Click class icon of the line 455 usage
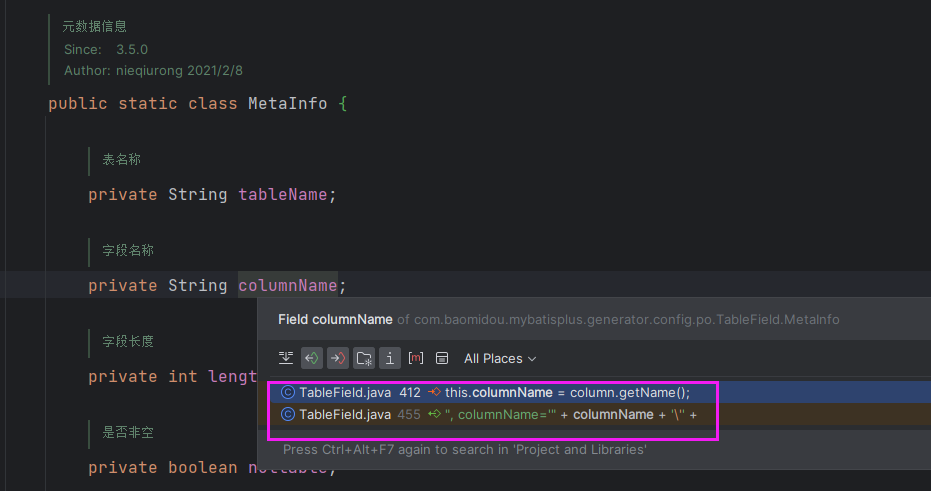The image size is (931, 491). tap(288, 414)
